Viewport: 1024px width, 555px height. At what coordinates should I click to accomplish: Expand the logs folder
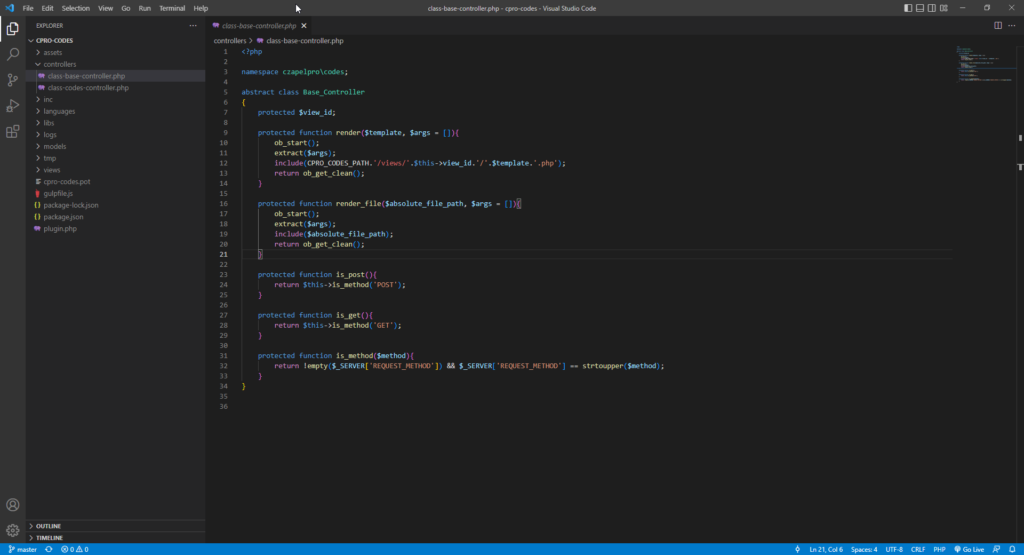pyautogui.click(x=116, y=135)
